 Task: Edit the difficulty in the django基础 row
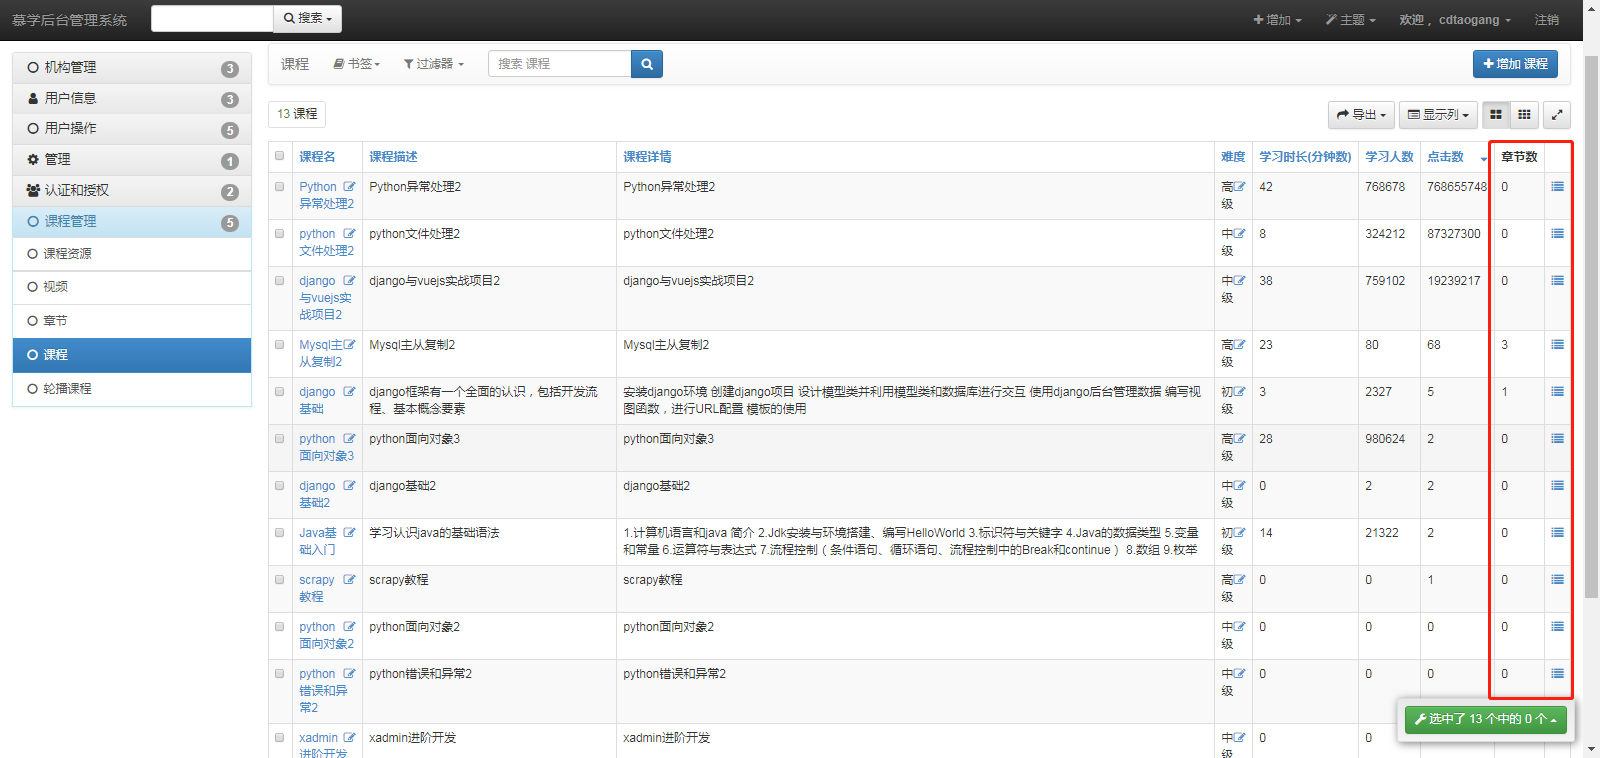click(1240, 392)
